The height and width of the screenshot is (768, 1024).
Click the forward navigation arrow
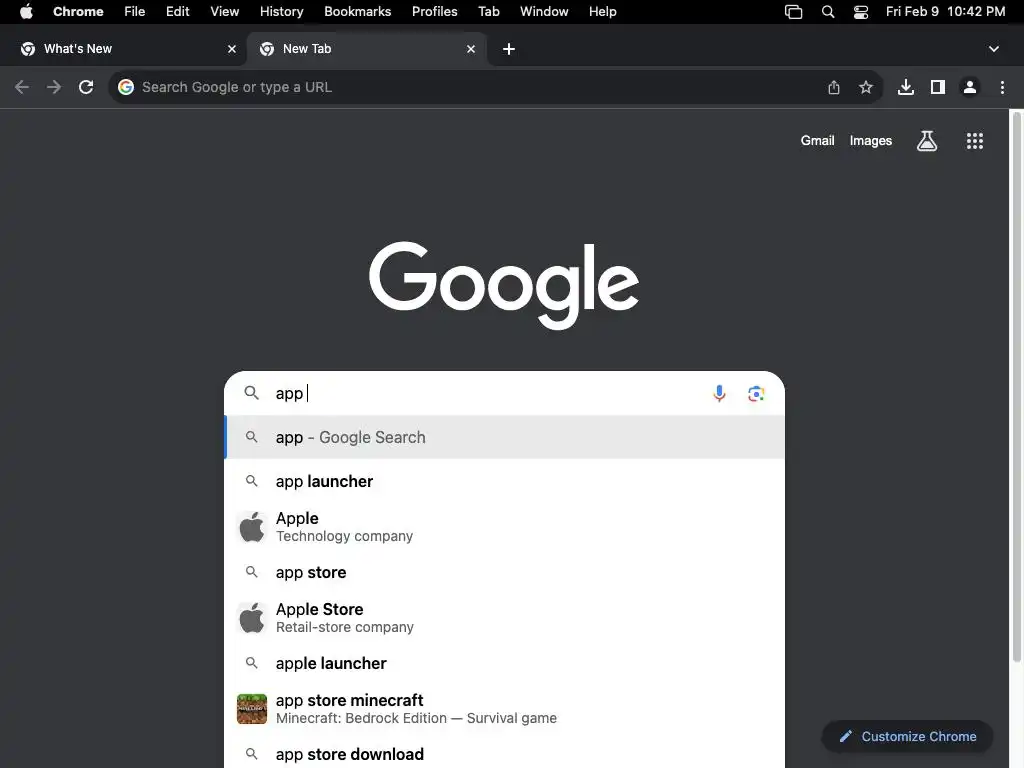54,87
